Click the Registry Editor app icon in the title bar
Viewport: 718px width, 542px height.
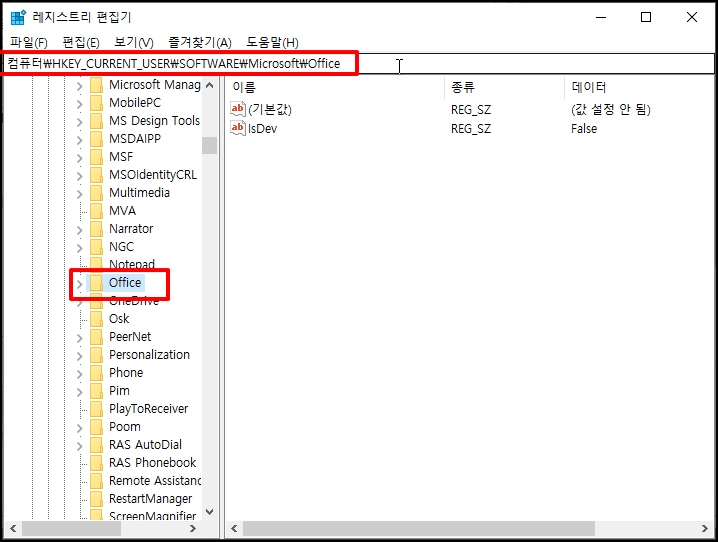click(18, 17)
